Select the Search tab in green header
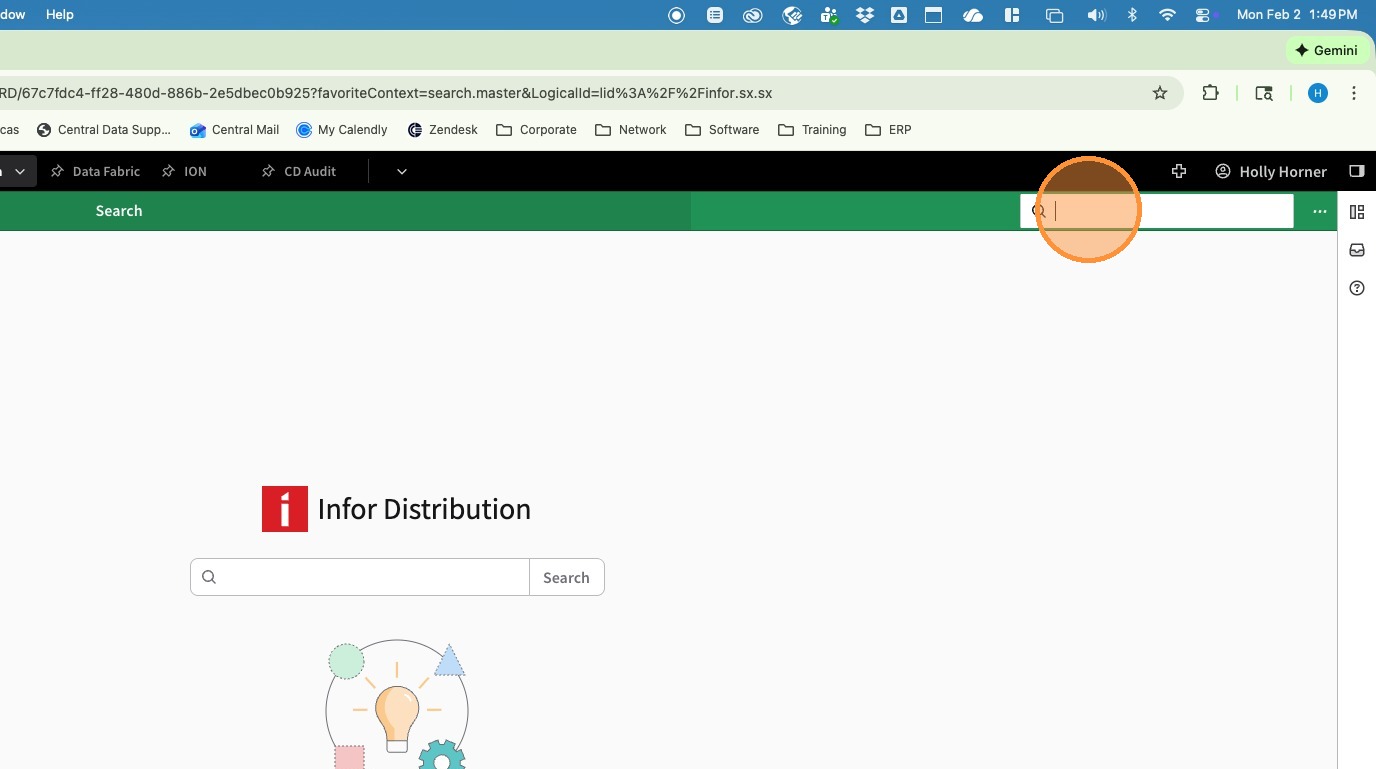The height and width of the screenshot is (769, 1376). pyautogui.click(x=119, y=211)
